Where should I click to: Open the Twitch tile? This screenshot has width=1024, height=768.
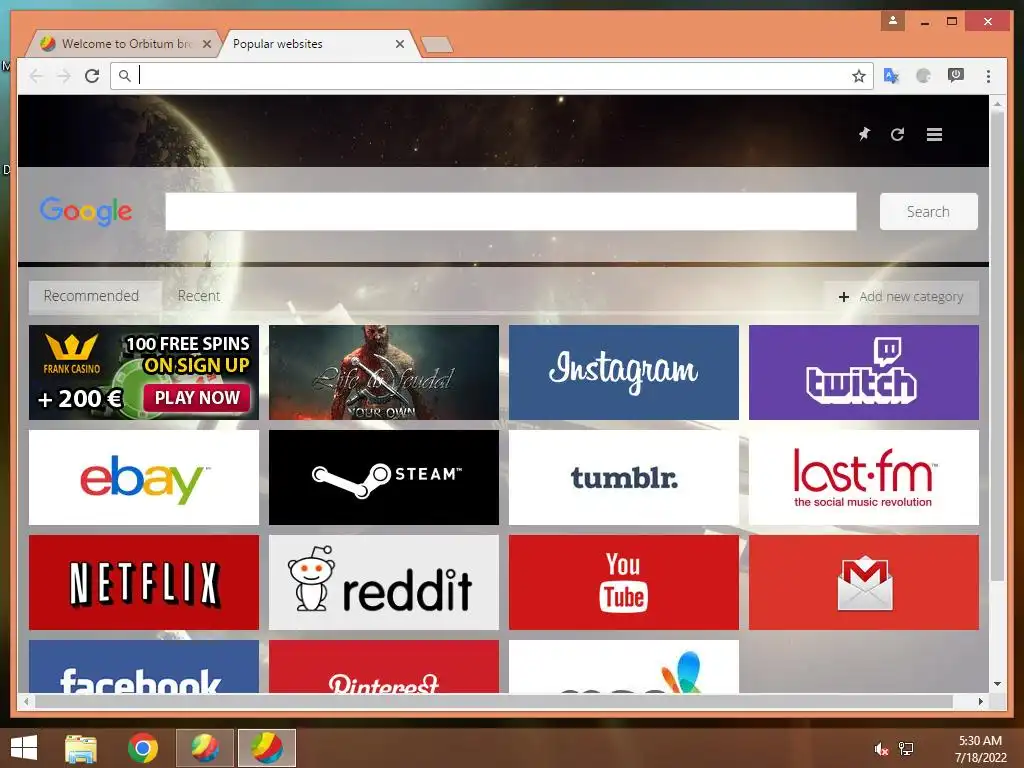(863, 372)
